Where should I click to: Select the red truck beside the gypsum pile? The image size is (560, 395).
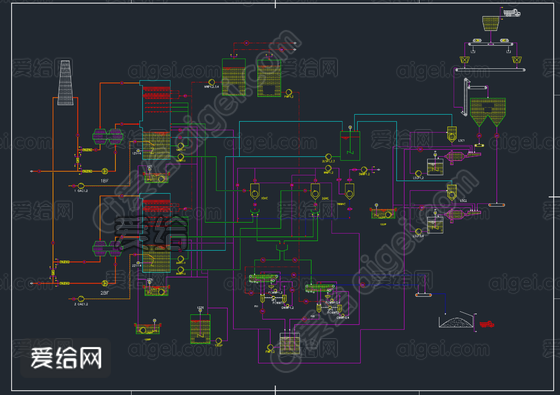(x=487, y=324)
